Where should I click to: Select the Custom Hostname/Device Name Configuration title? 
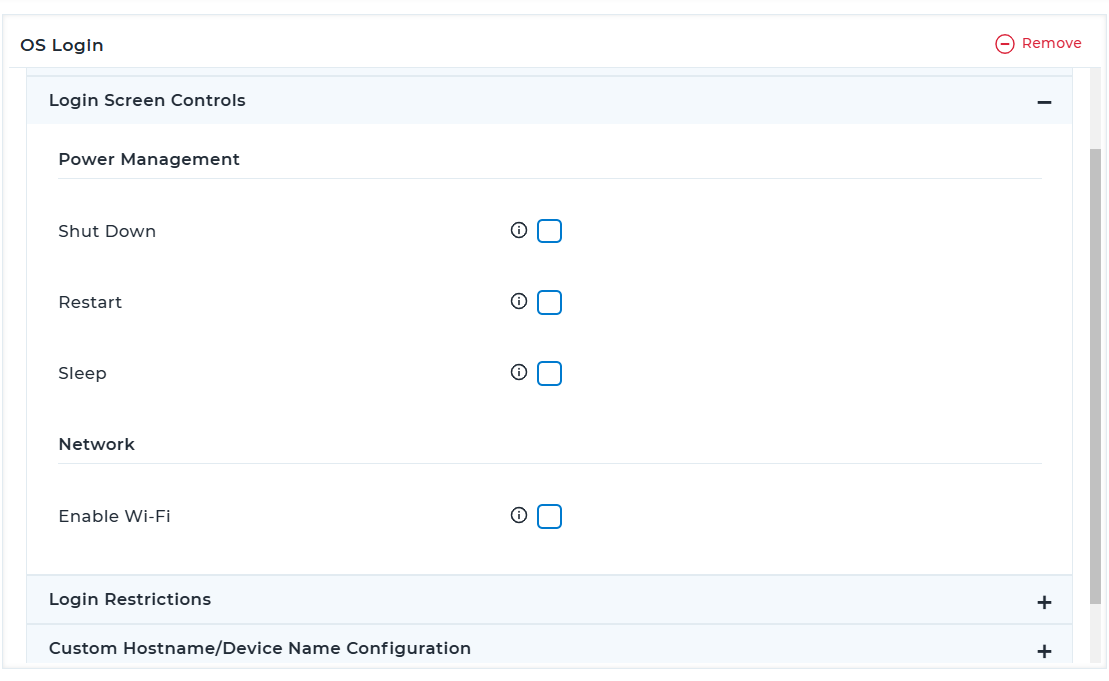[260, 648]
